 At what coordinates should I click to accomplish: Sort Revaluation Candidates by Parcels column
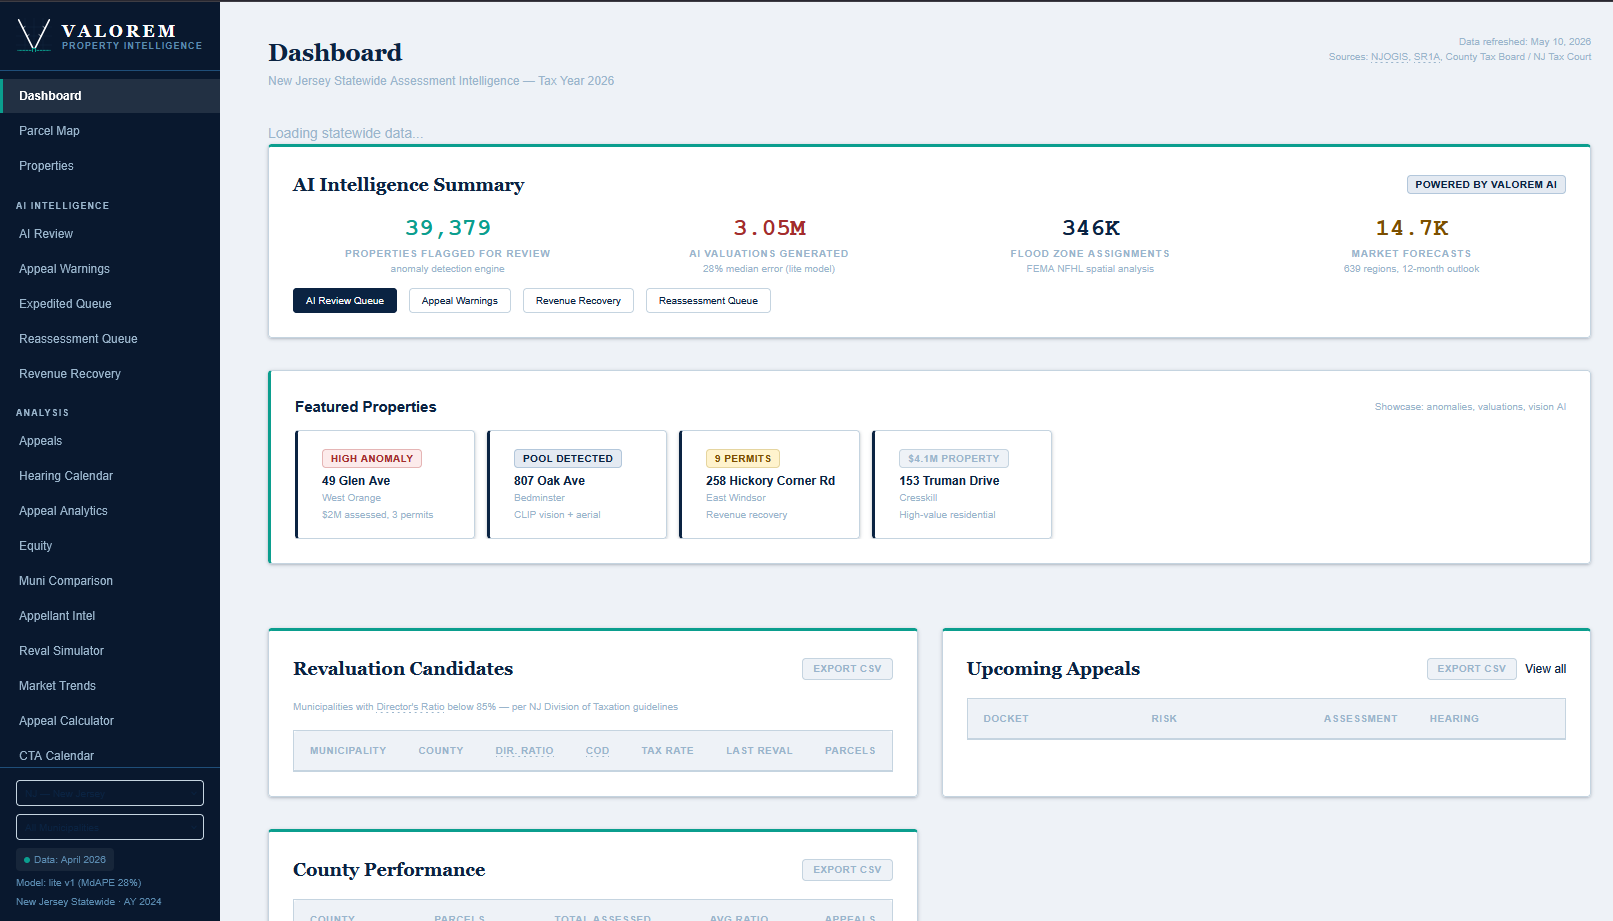[x=850, y=751]
